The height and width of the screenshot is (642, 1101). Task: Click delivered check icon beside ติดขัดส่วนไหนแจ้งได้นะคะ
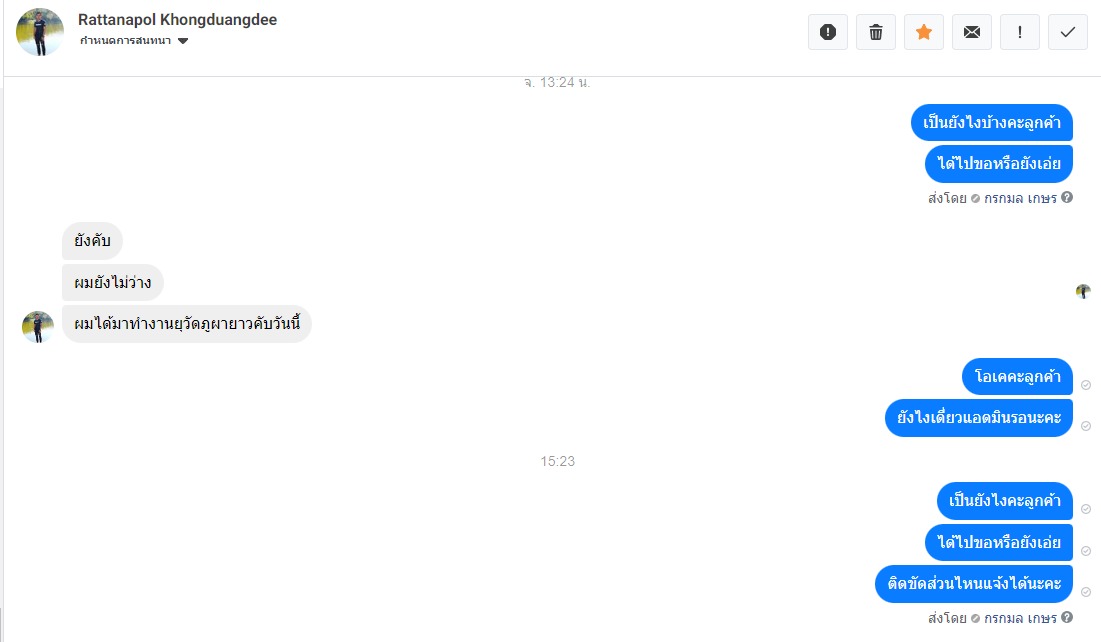[x=1086, y=592]
